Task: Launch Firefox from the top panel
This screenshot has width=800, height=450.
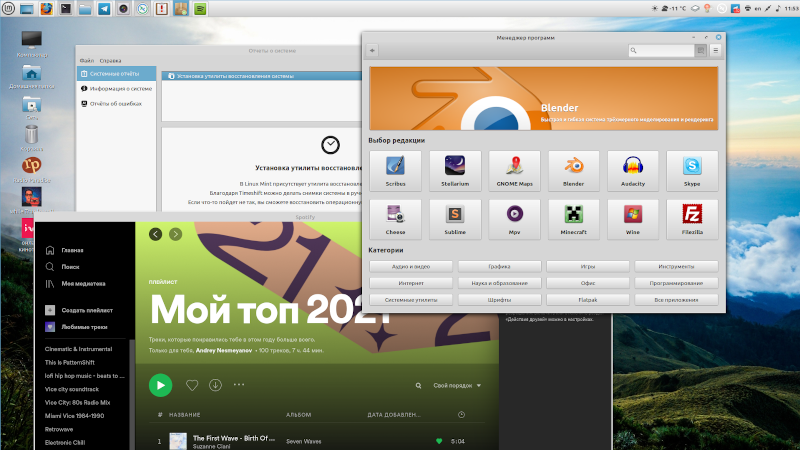Action: coord(48,8)
